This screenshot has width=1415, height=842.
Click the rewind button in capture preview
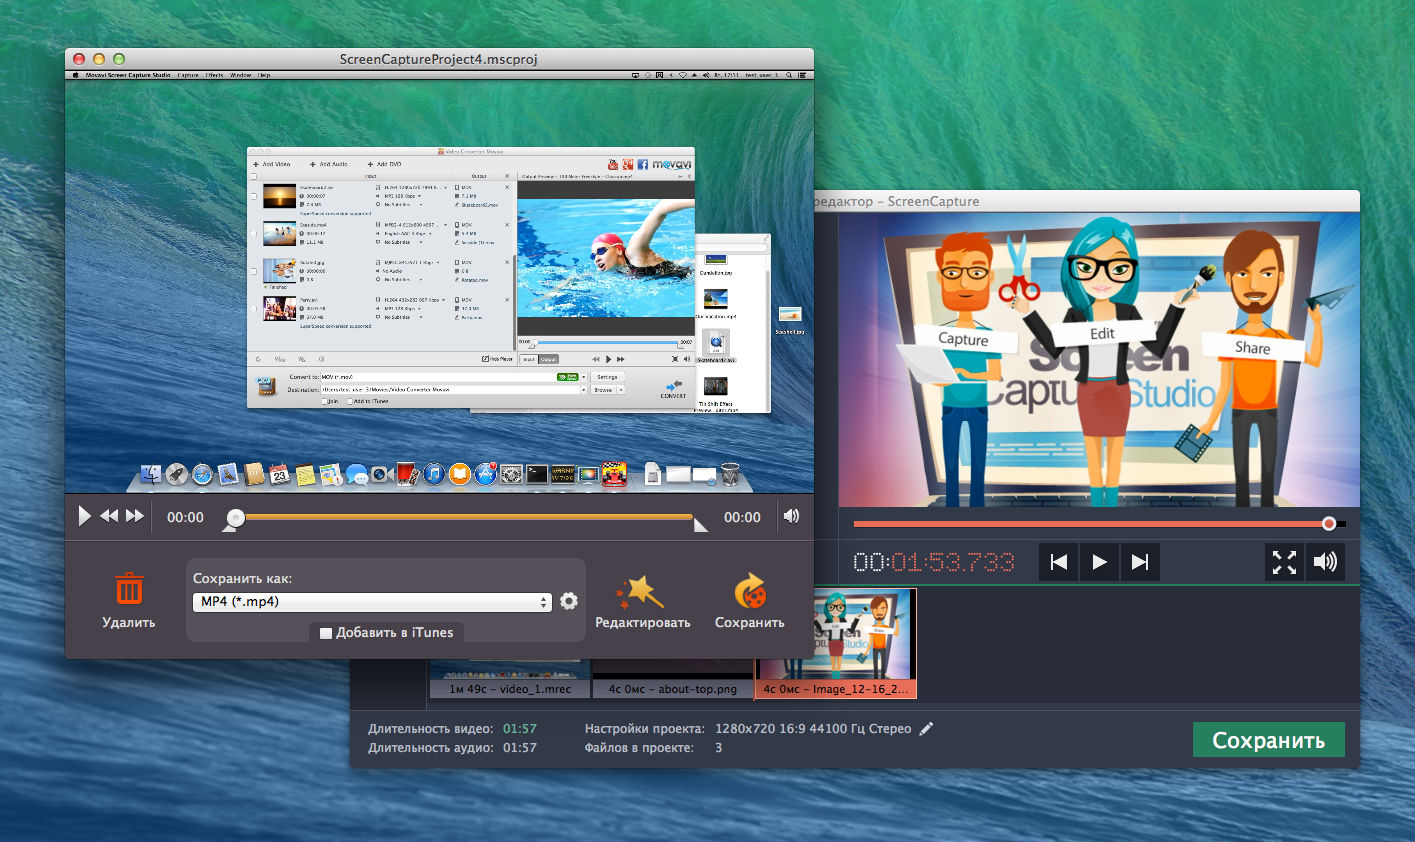(x=108, y=516)
